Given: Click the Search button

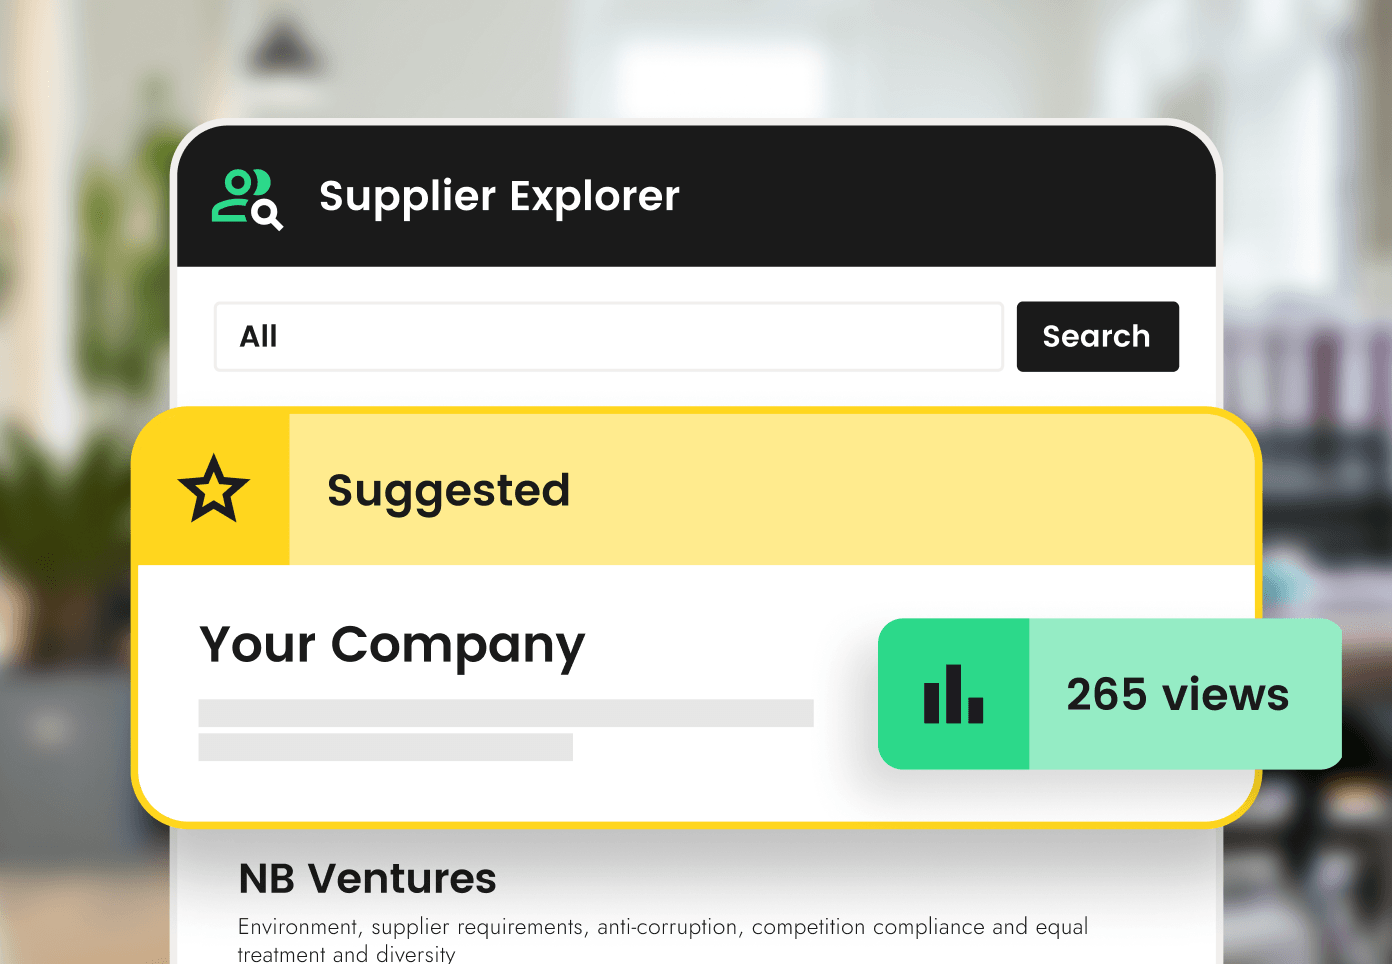Looking at the screenshot, I should coord(1097,336).
